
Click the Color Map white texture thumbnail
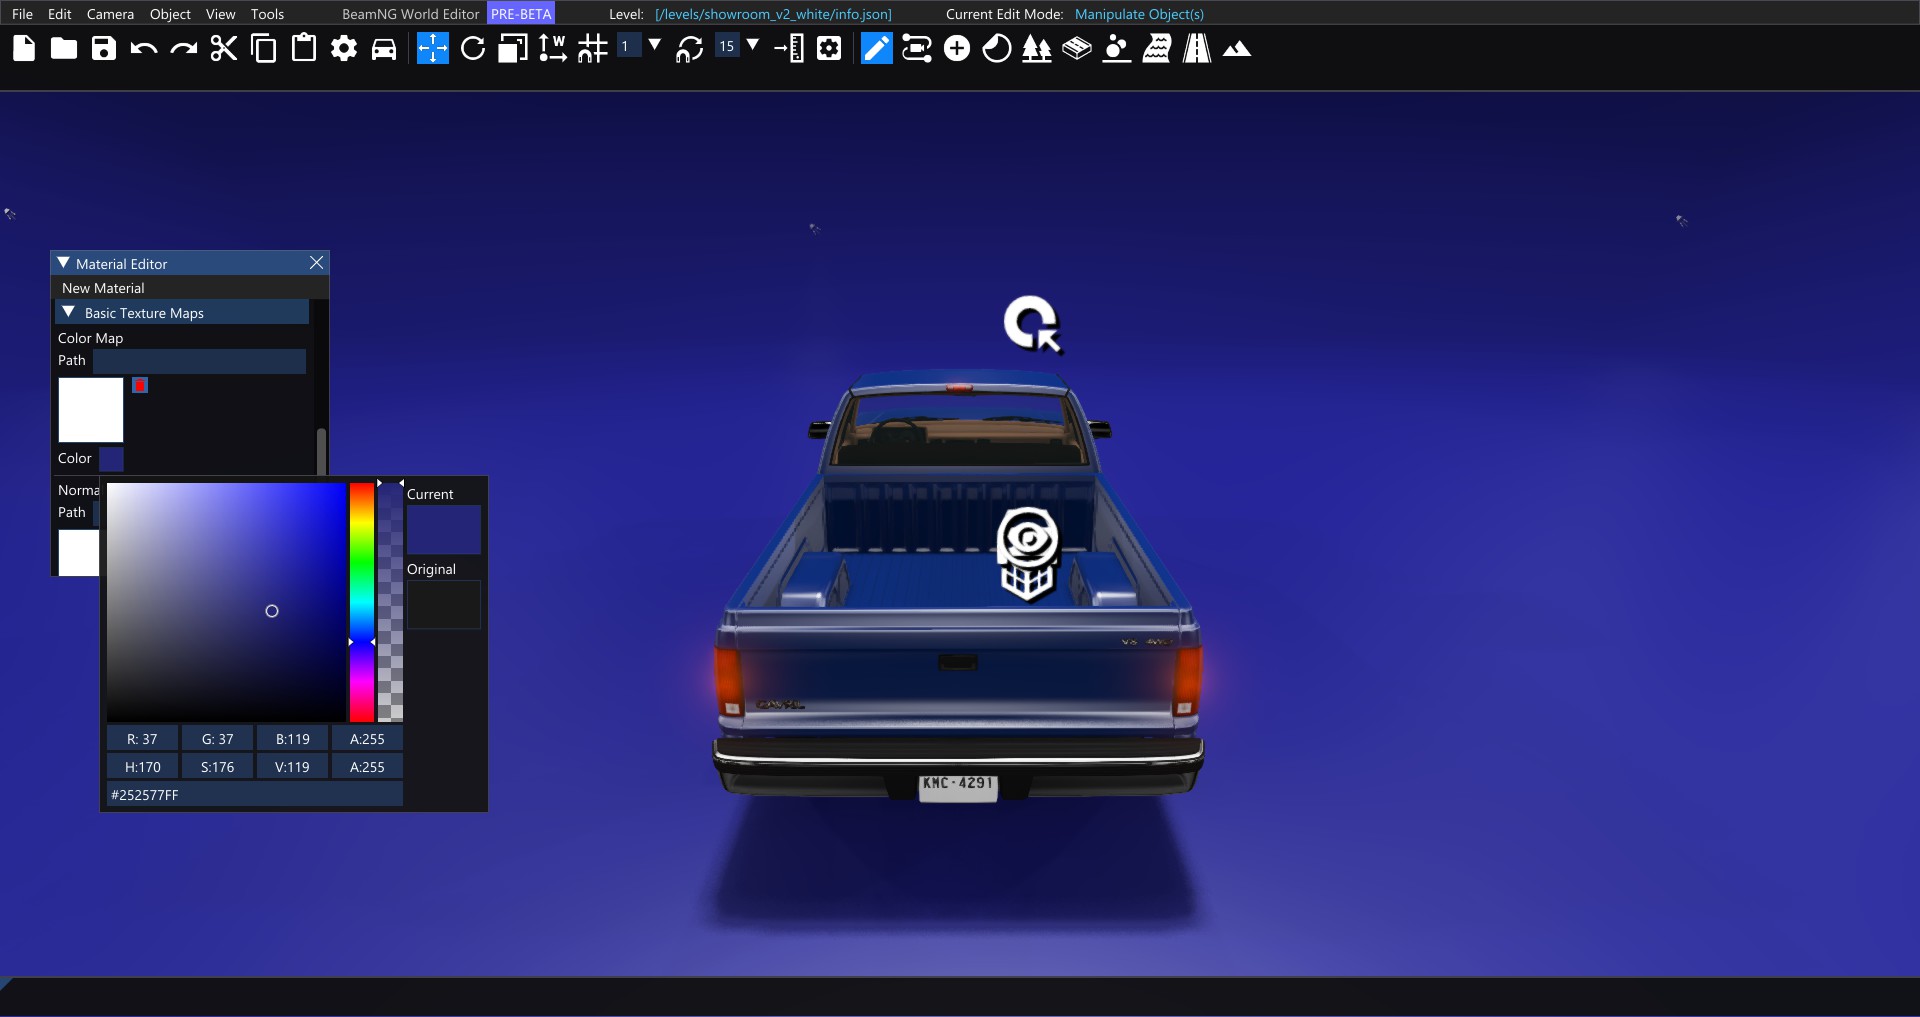point(91,410)
